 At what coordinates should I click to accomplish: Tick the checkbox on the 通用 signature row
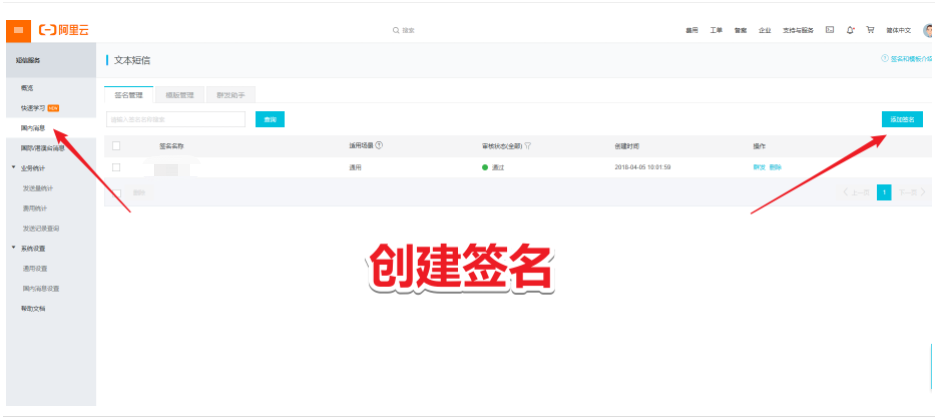point(116,168)
